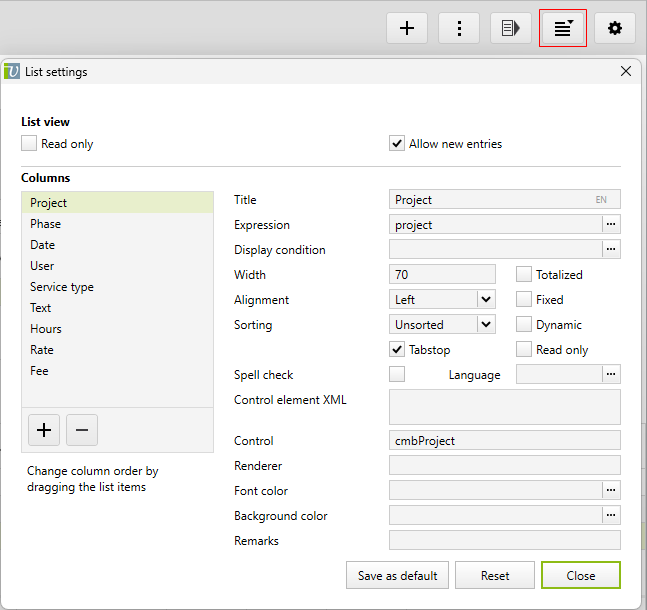Open Display condition ellipsis button
The image size is (647, 610).
611,250
